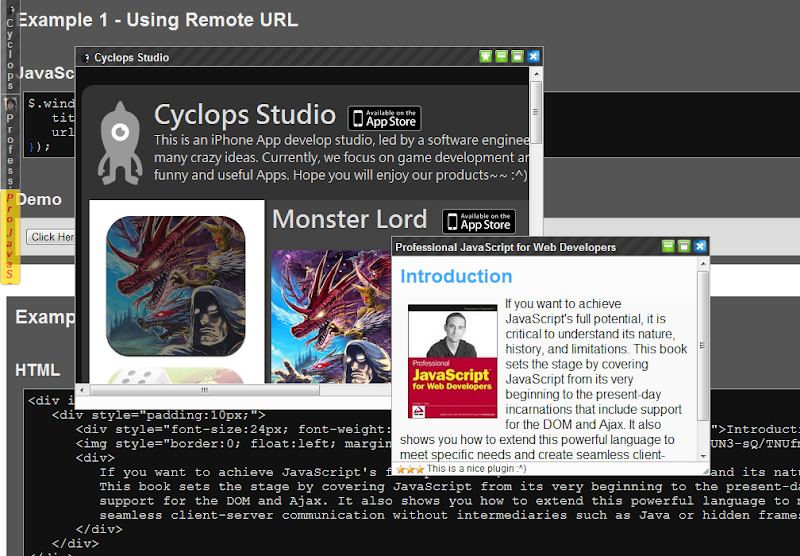
Task: Maximize the Professional JavaScript for Web Developers window
Action: click(x=684, y=246)
